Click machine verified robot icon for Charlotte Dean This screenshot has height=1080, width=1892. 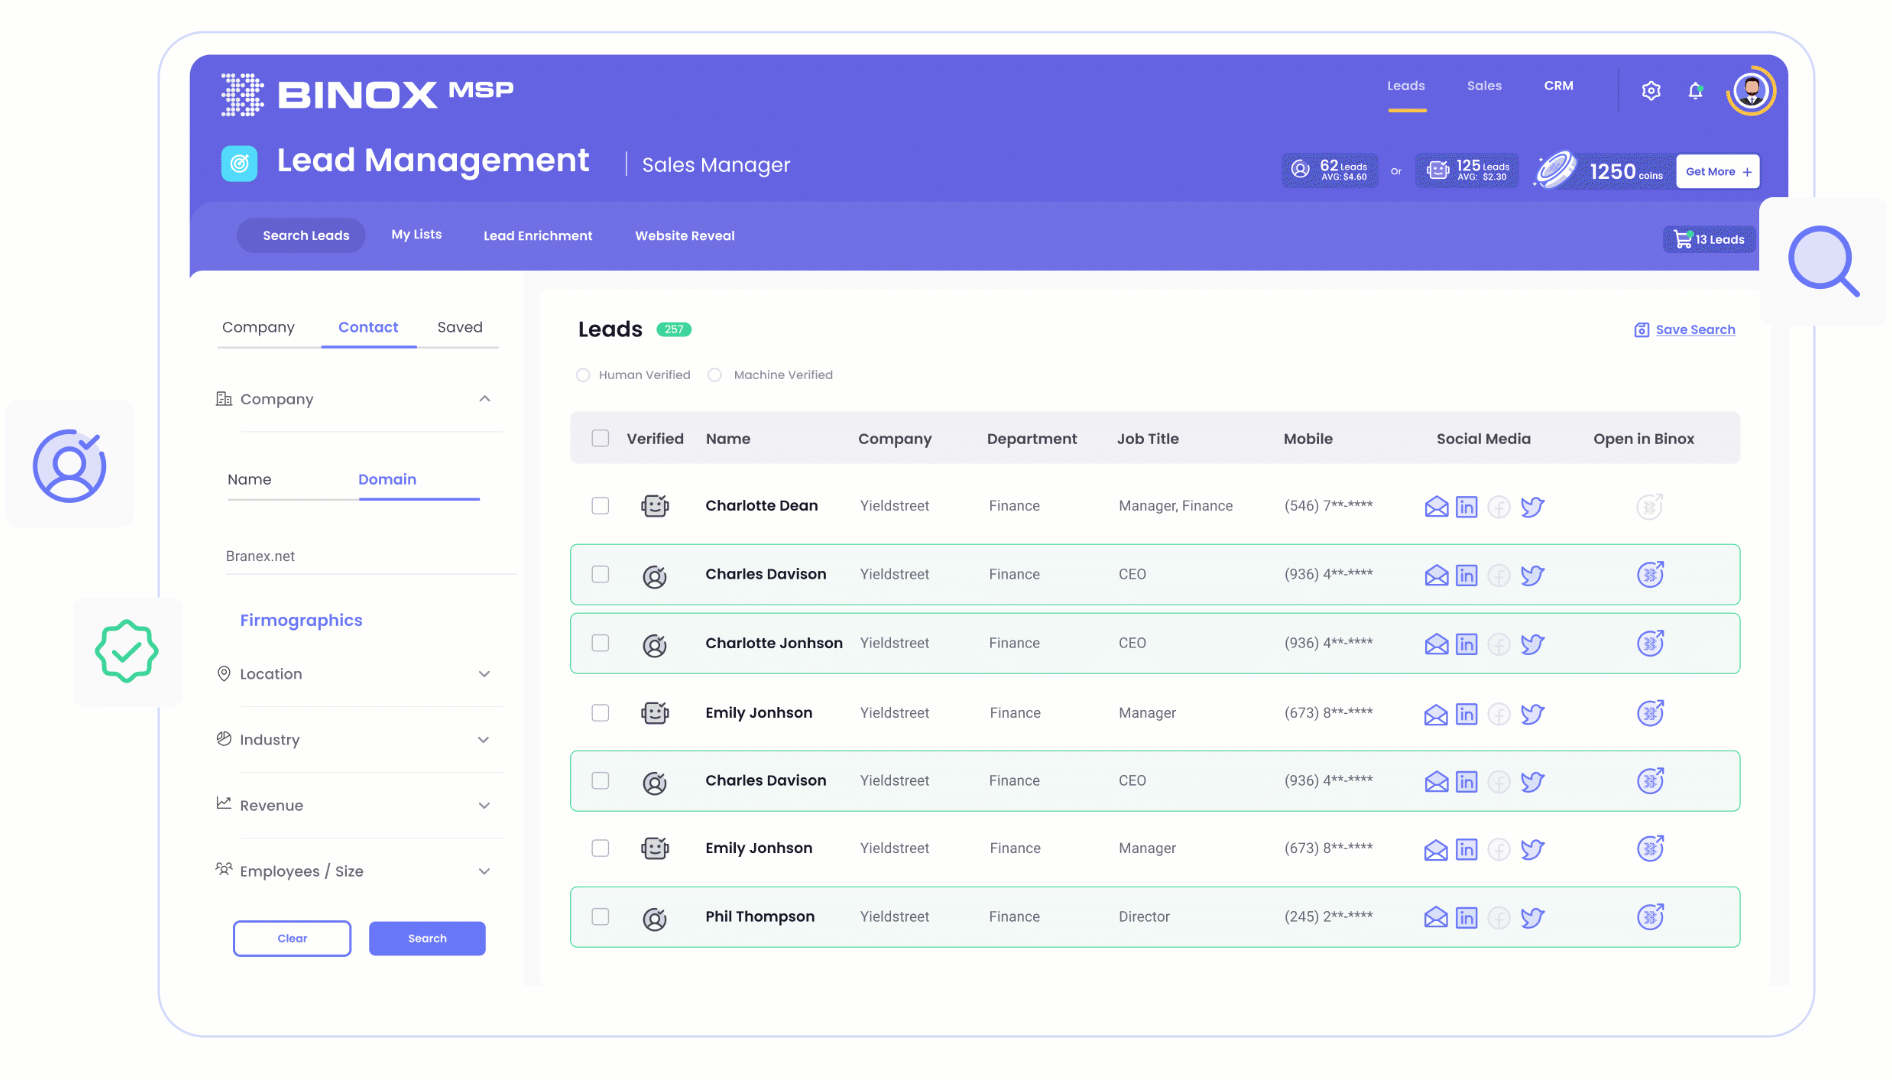point(655,506)
